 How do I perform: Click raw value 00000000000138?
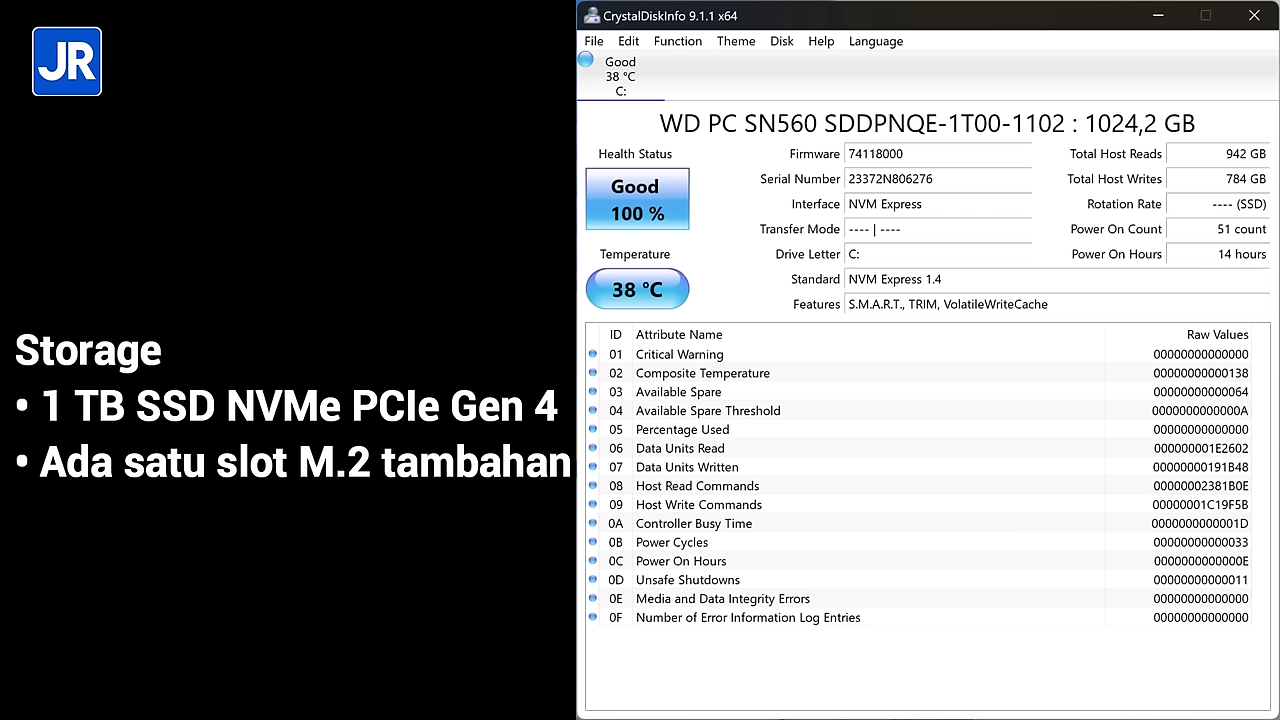coord(1201,373)
